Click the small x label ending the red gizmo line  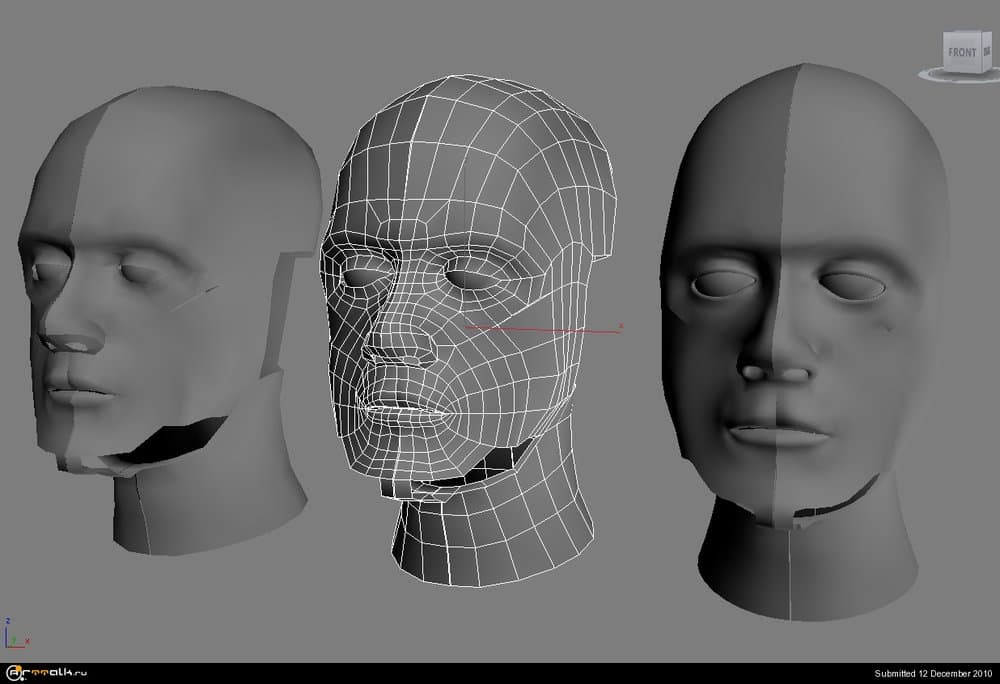click(x=620, y=325)
